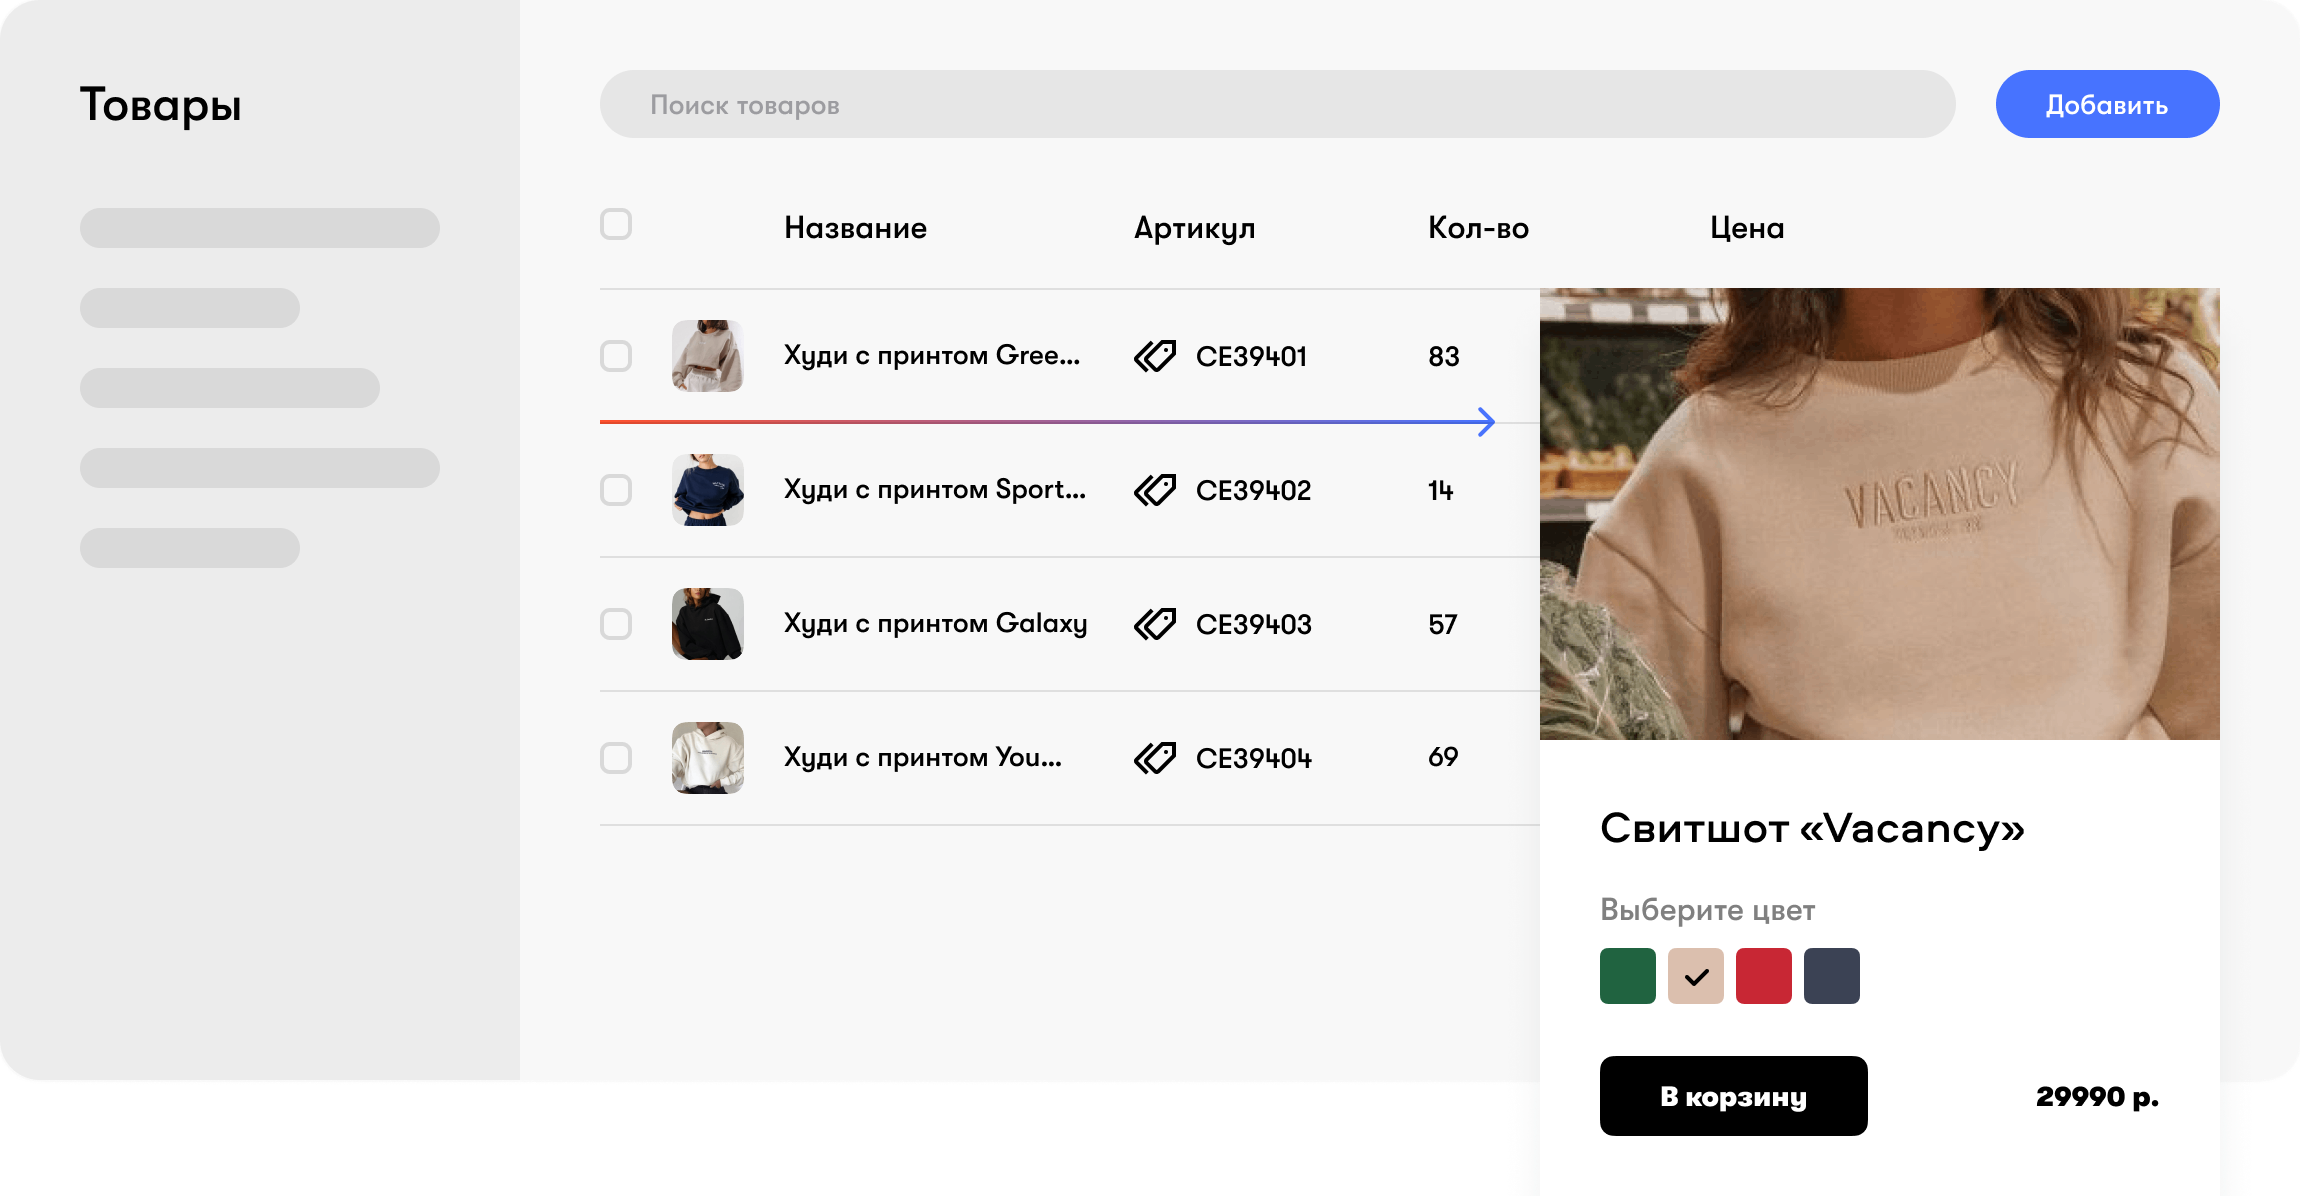Select the checkbox for Худи с принтом Galaxy

pos(616,624)
